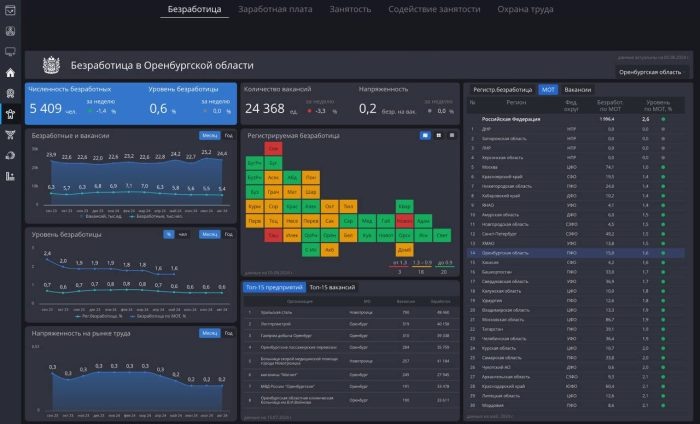This screenshot has height=424, width=700.
Task: Select the red Сев district tile
Action: click(273, 148)
